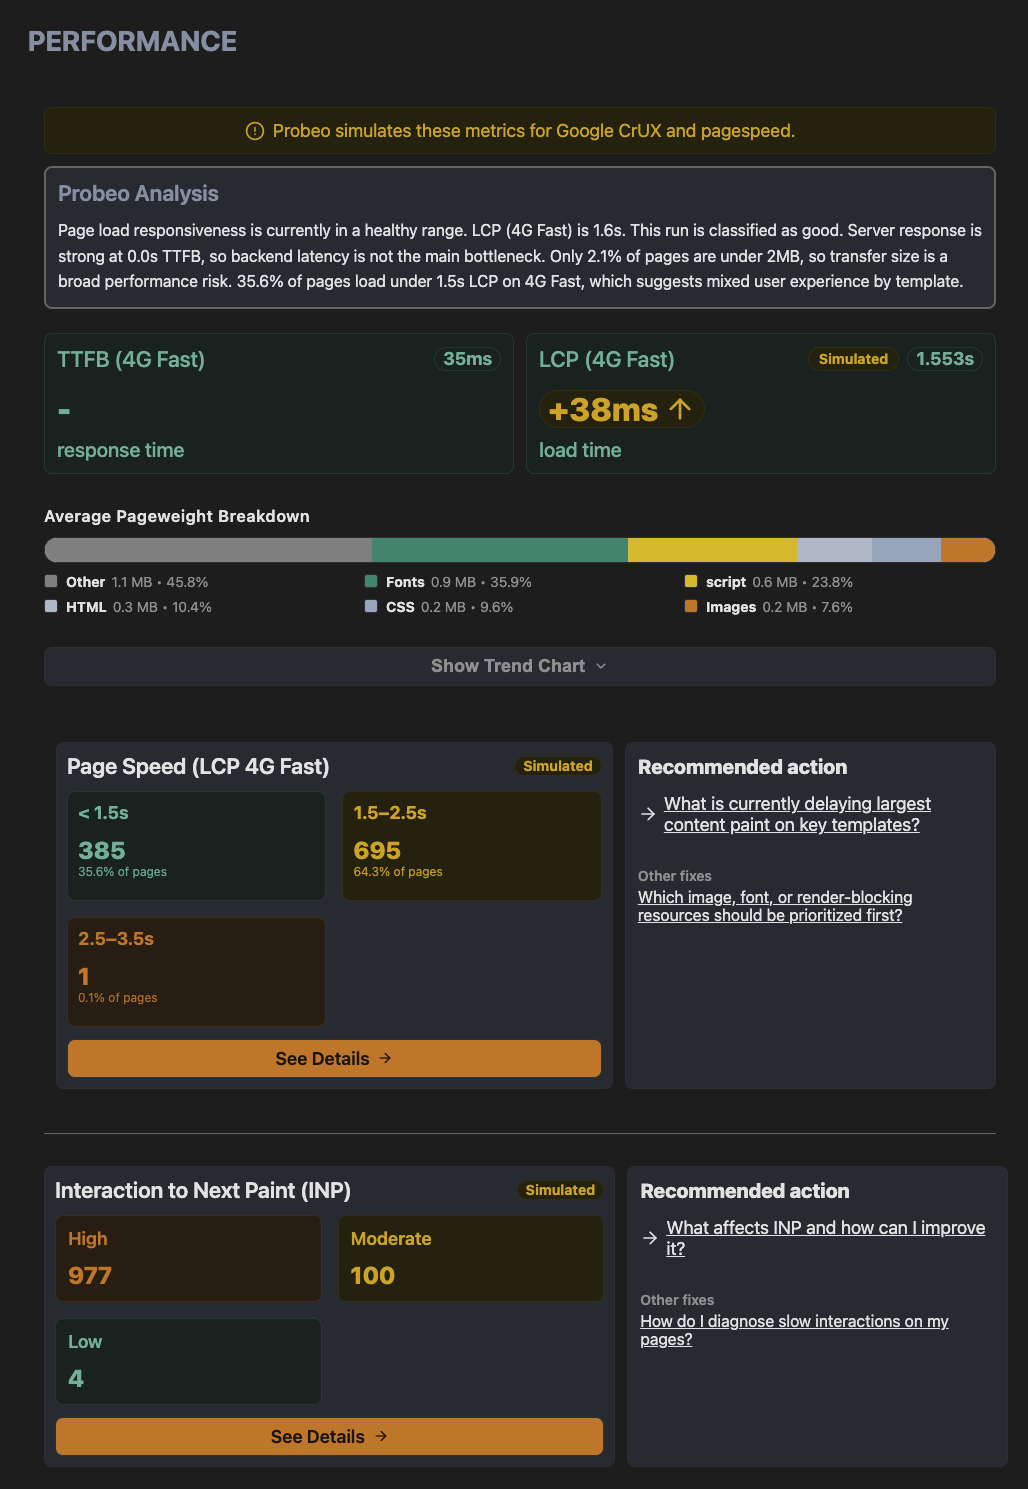Click the script legend square icon
Viewport: 1028px width, 1489px height.
(690, 581)
